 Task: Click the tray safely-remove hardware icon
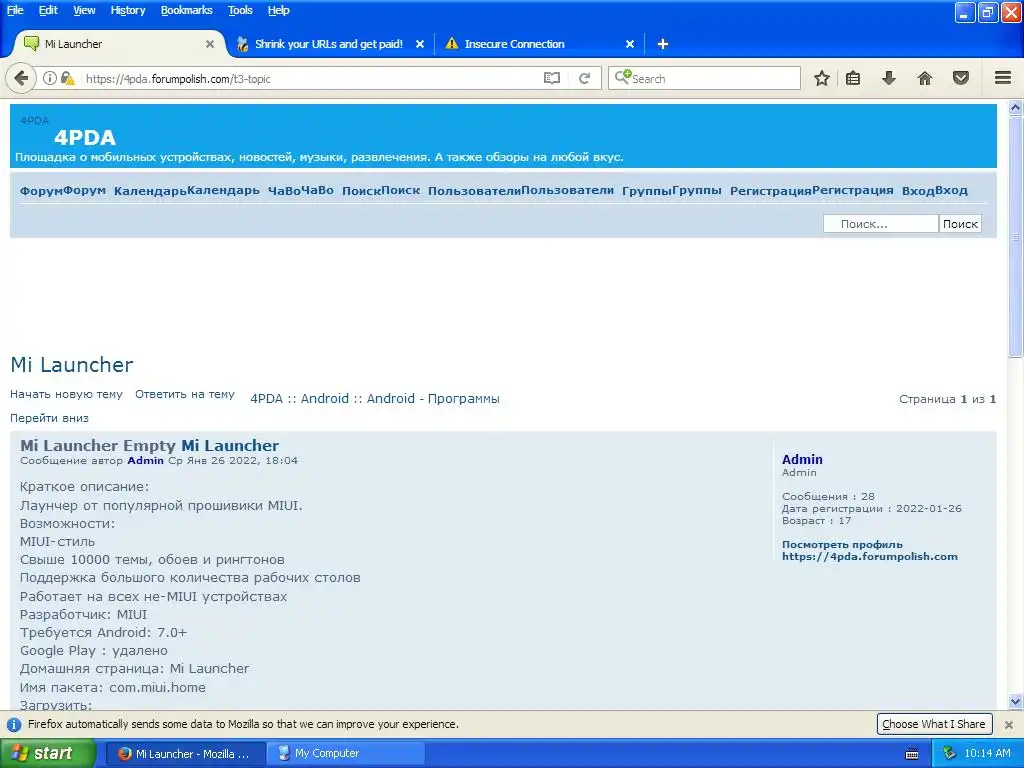coord(949,754)
